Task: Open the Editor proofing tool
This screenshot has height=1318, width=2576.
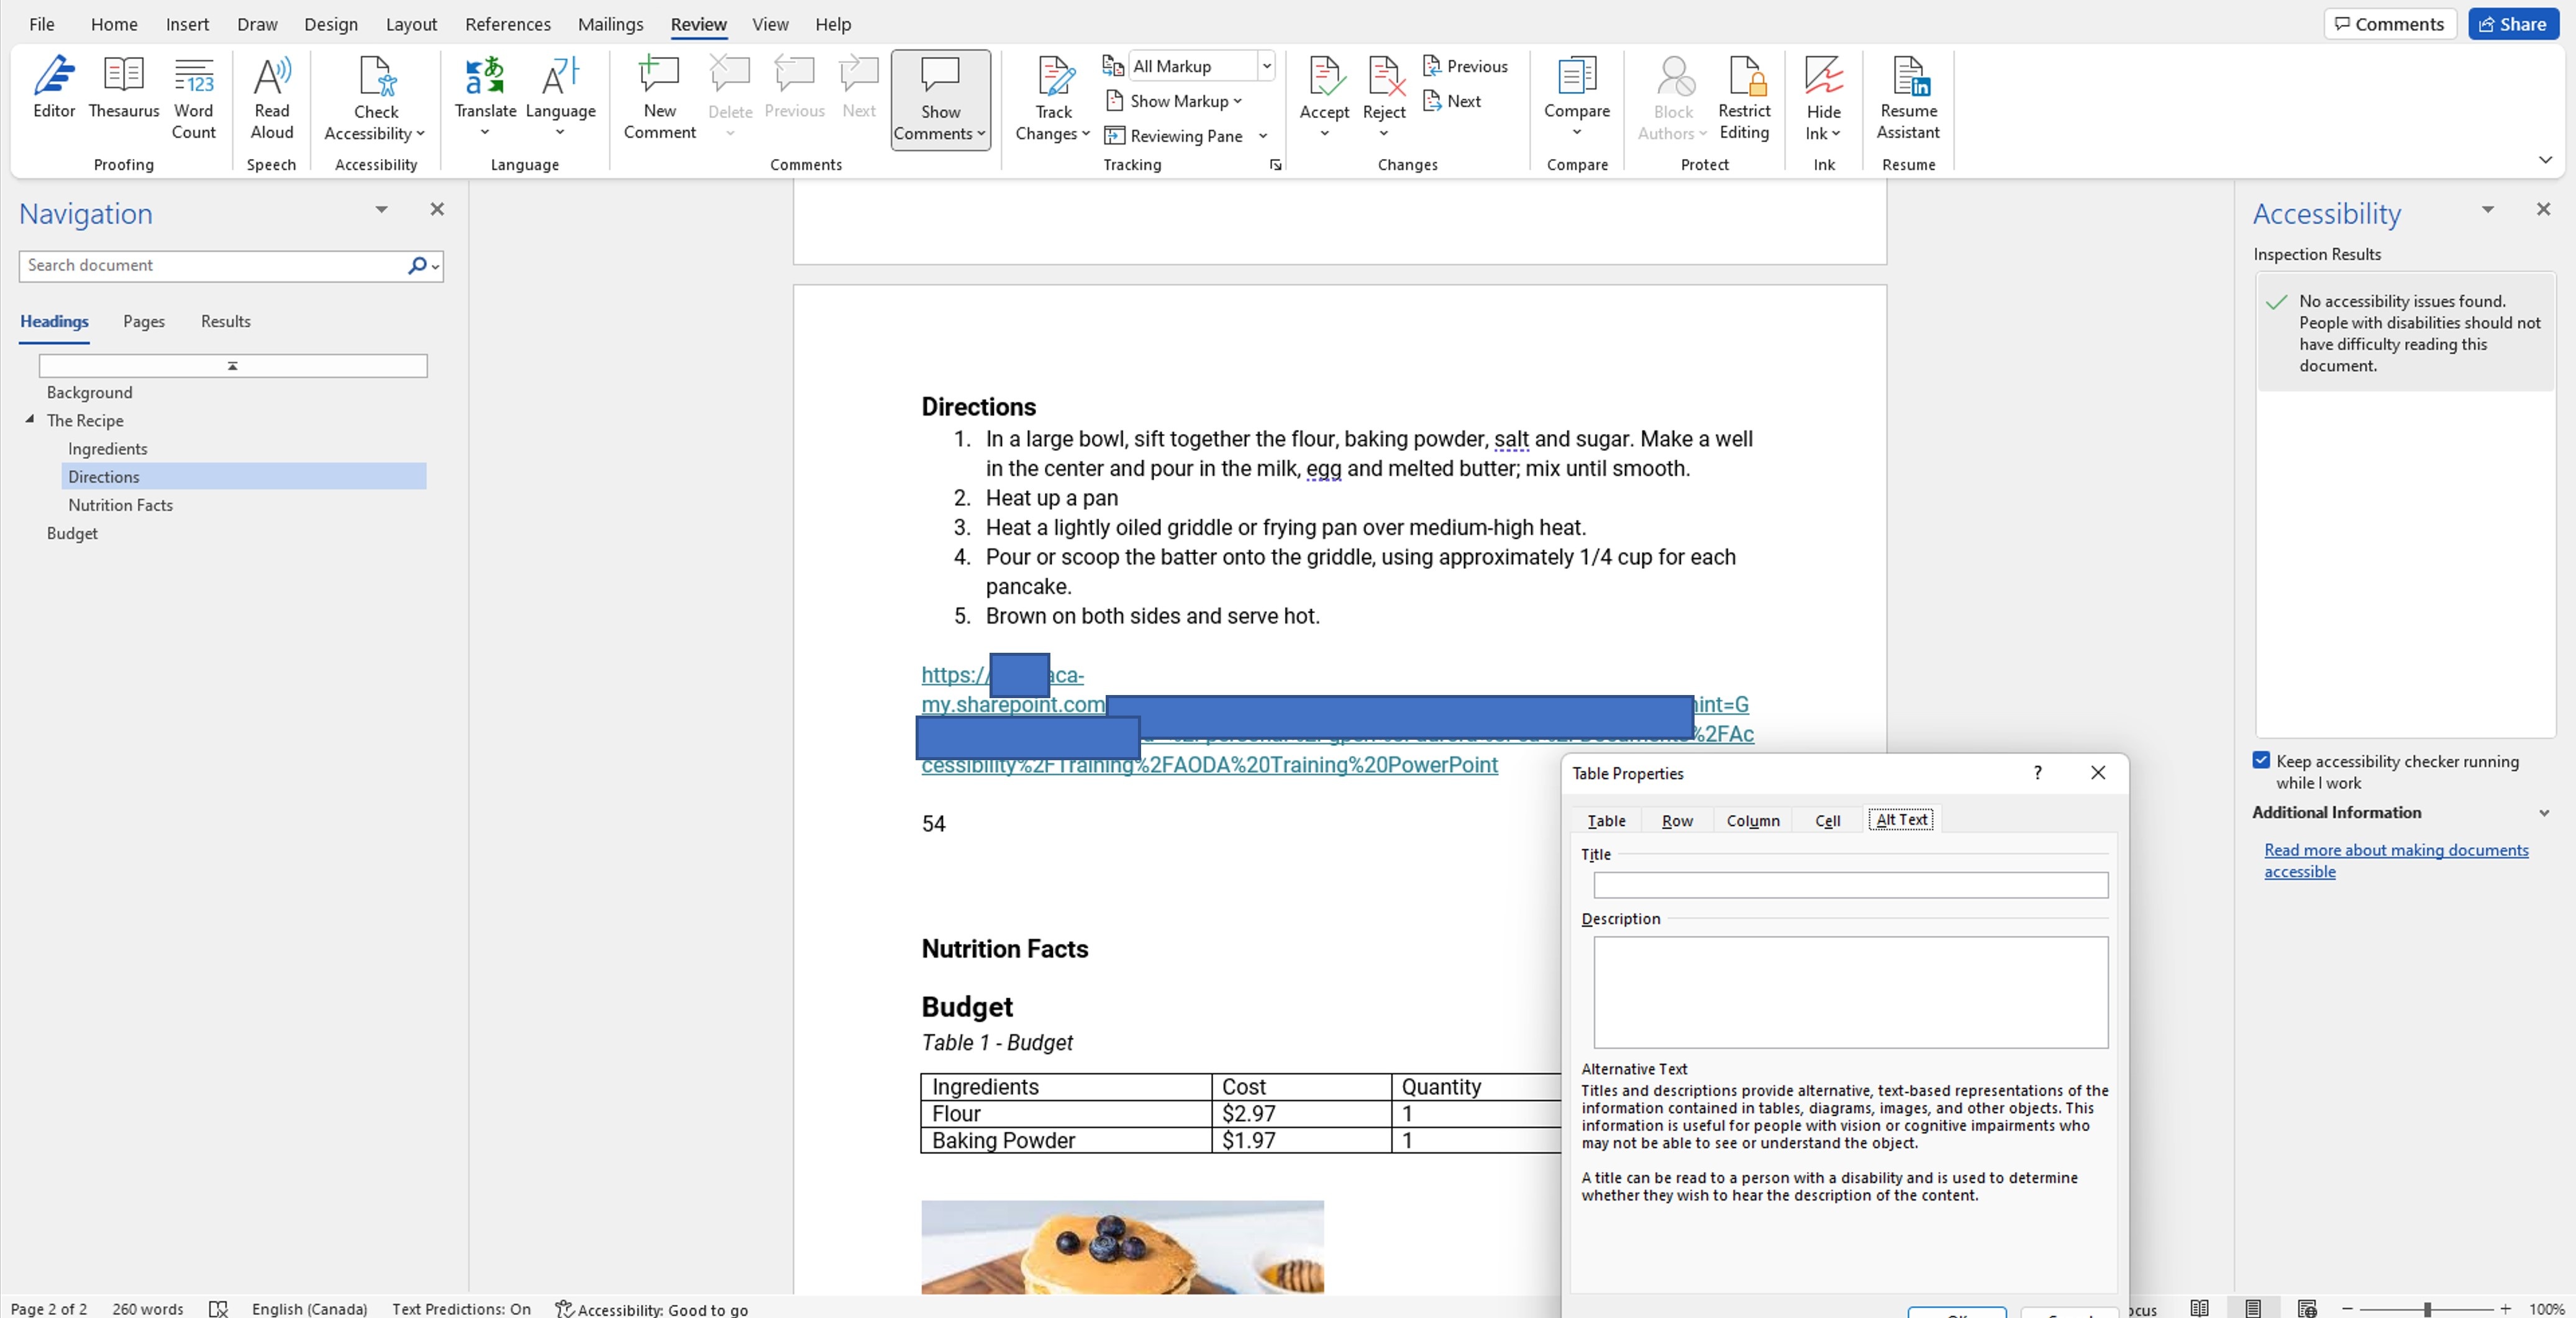Action: pos(54,87)
